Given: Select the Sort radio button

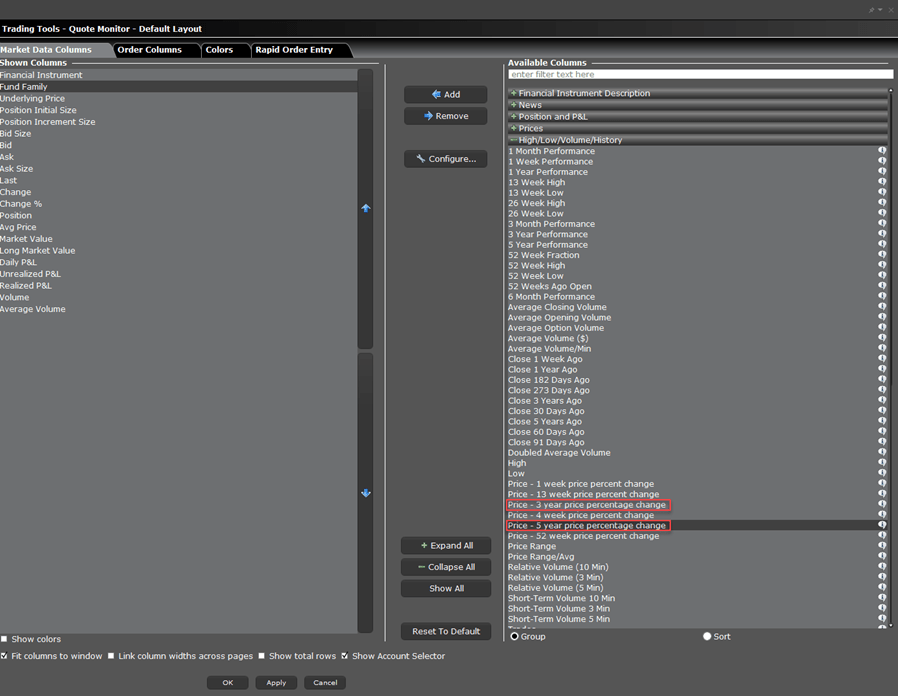Looking at the screenshot, I should (707, 636).
